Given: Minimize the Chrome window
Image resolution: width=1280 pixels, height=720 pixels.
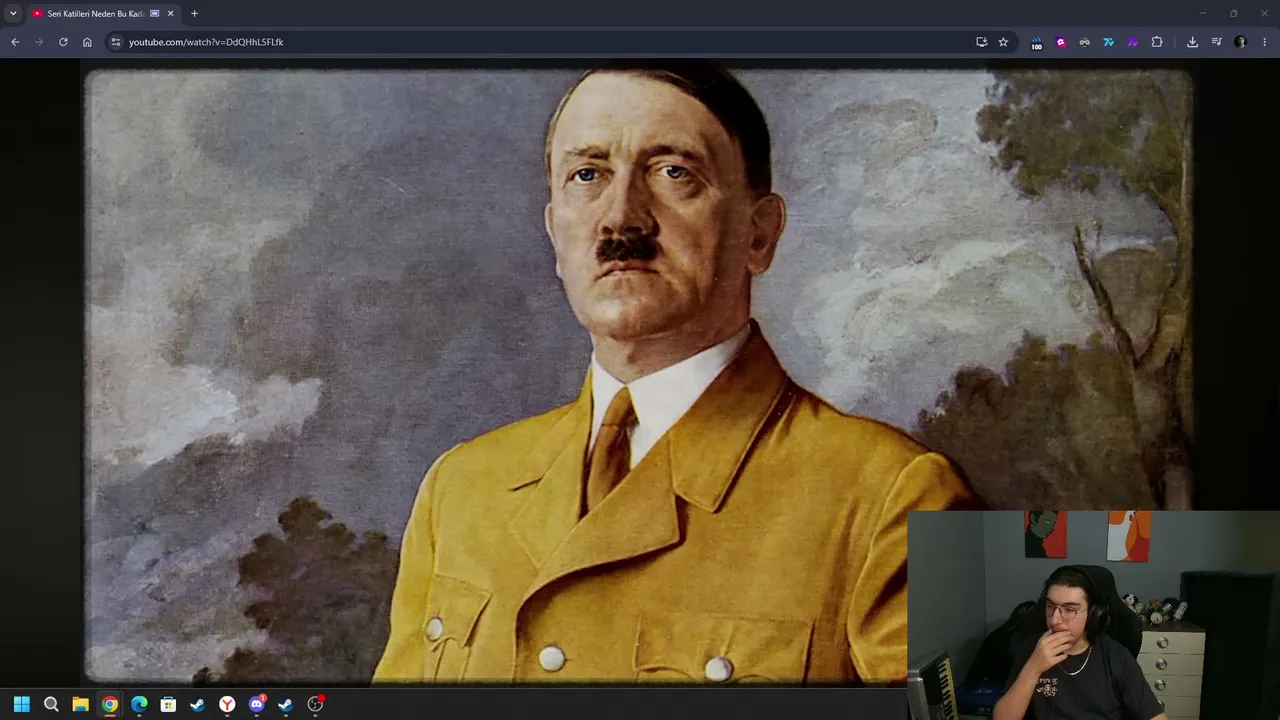Looking at the screenshot, I should click(x=1203, y=13).
